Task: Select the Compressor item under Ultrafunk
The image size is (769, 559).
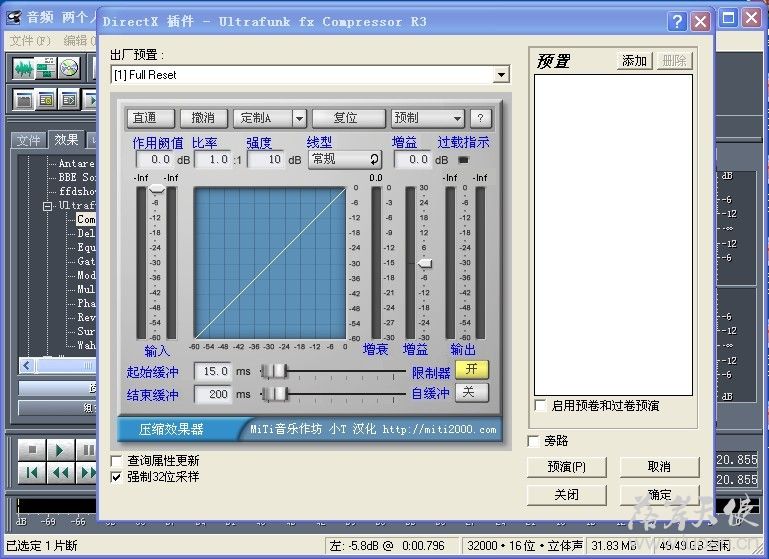Action: (86, 219)
